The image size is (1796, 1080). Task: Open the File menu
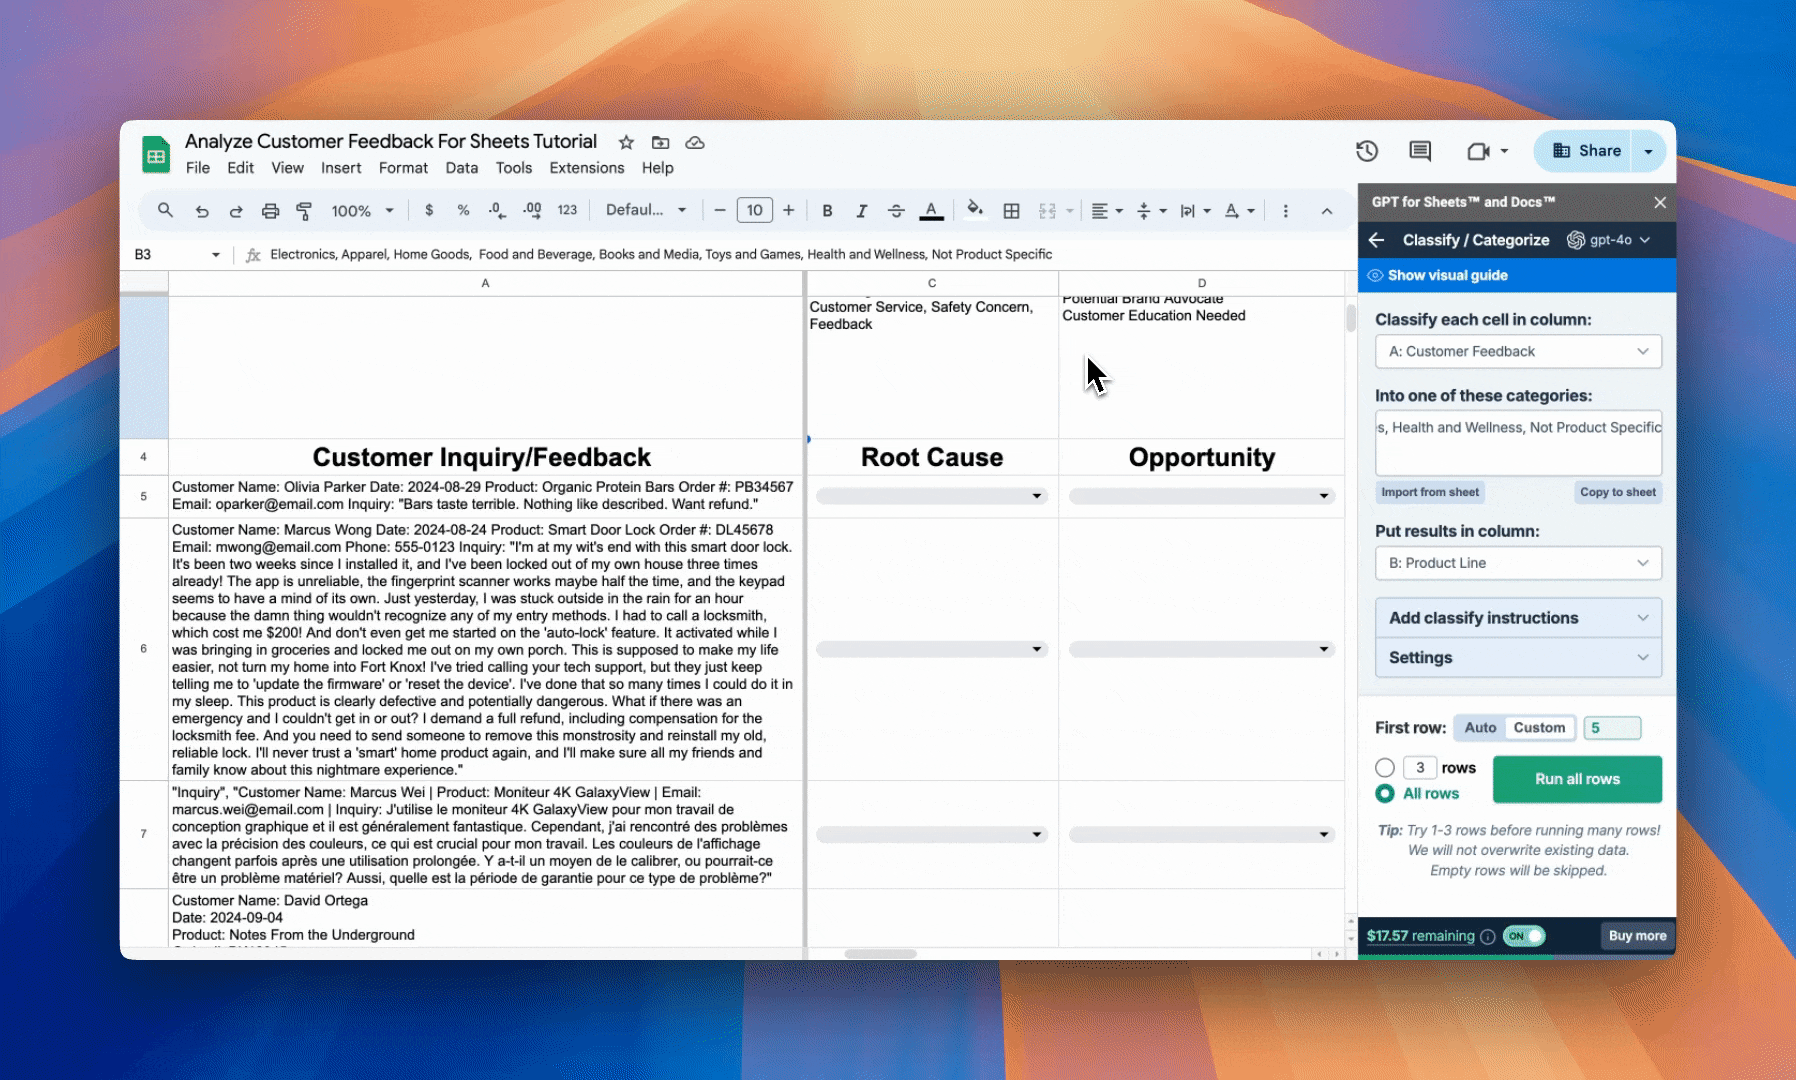pos(198,168)
